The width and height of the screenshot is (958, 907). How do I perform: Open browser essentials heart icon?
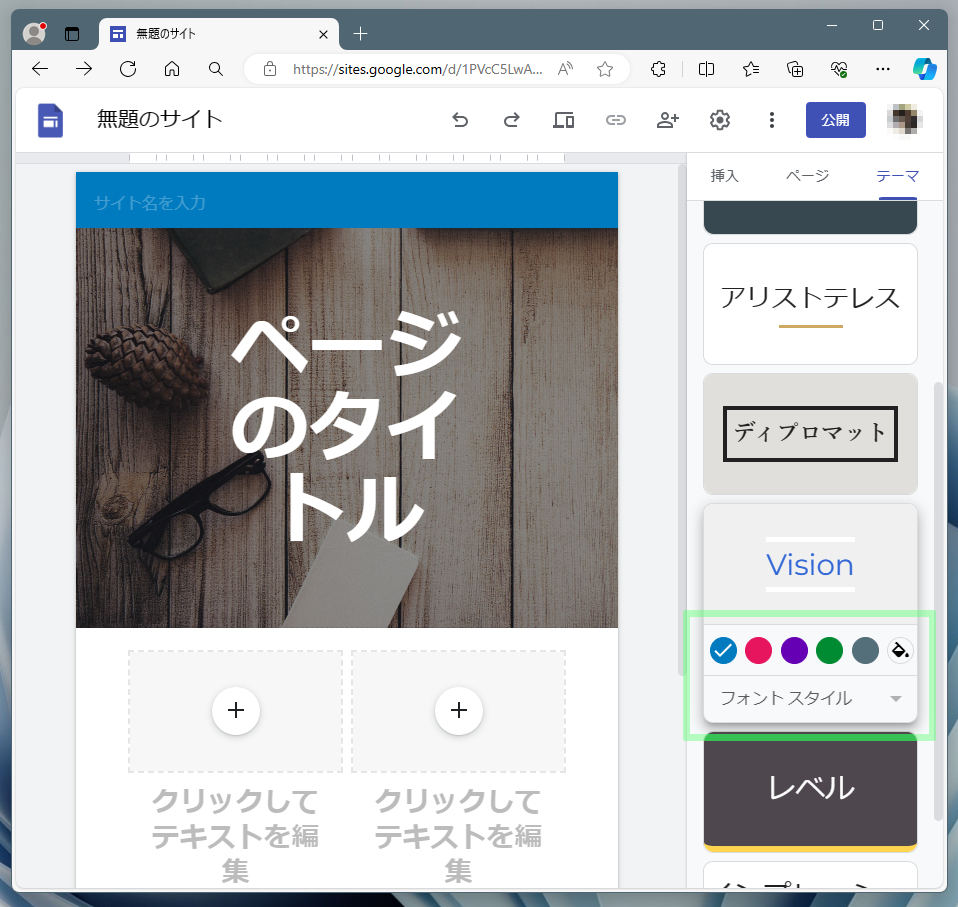pyautogui.click(x=839, y=69)
